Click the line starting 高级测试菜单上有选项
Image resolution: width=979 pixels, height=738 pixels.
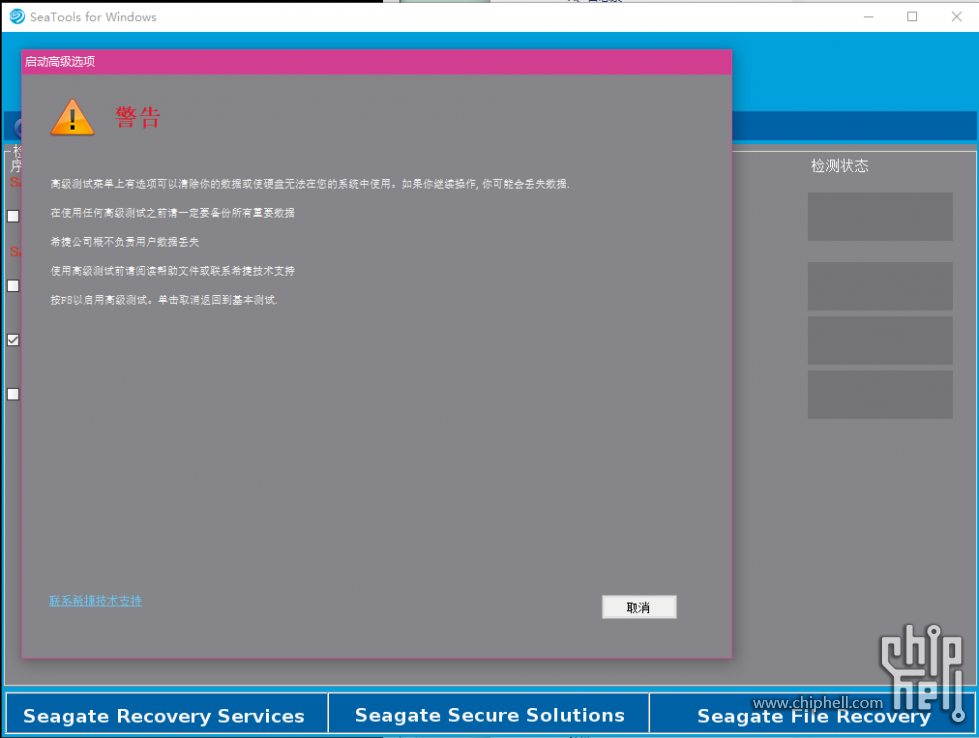(310, 184)
